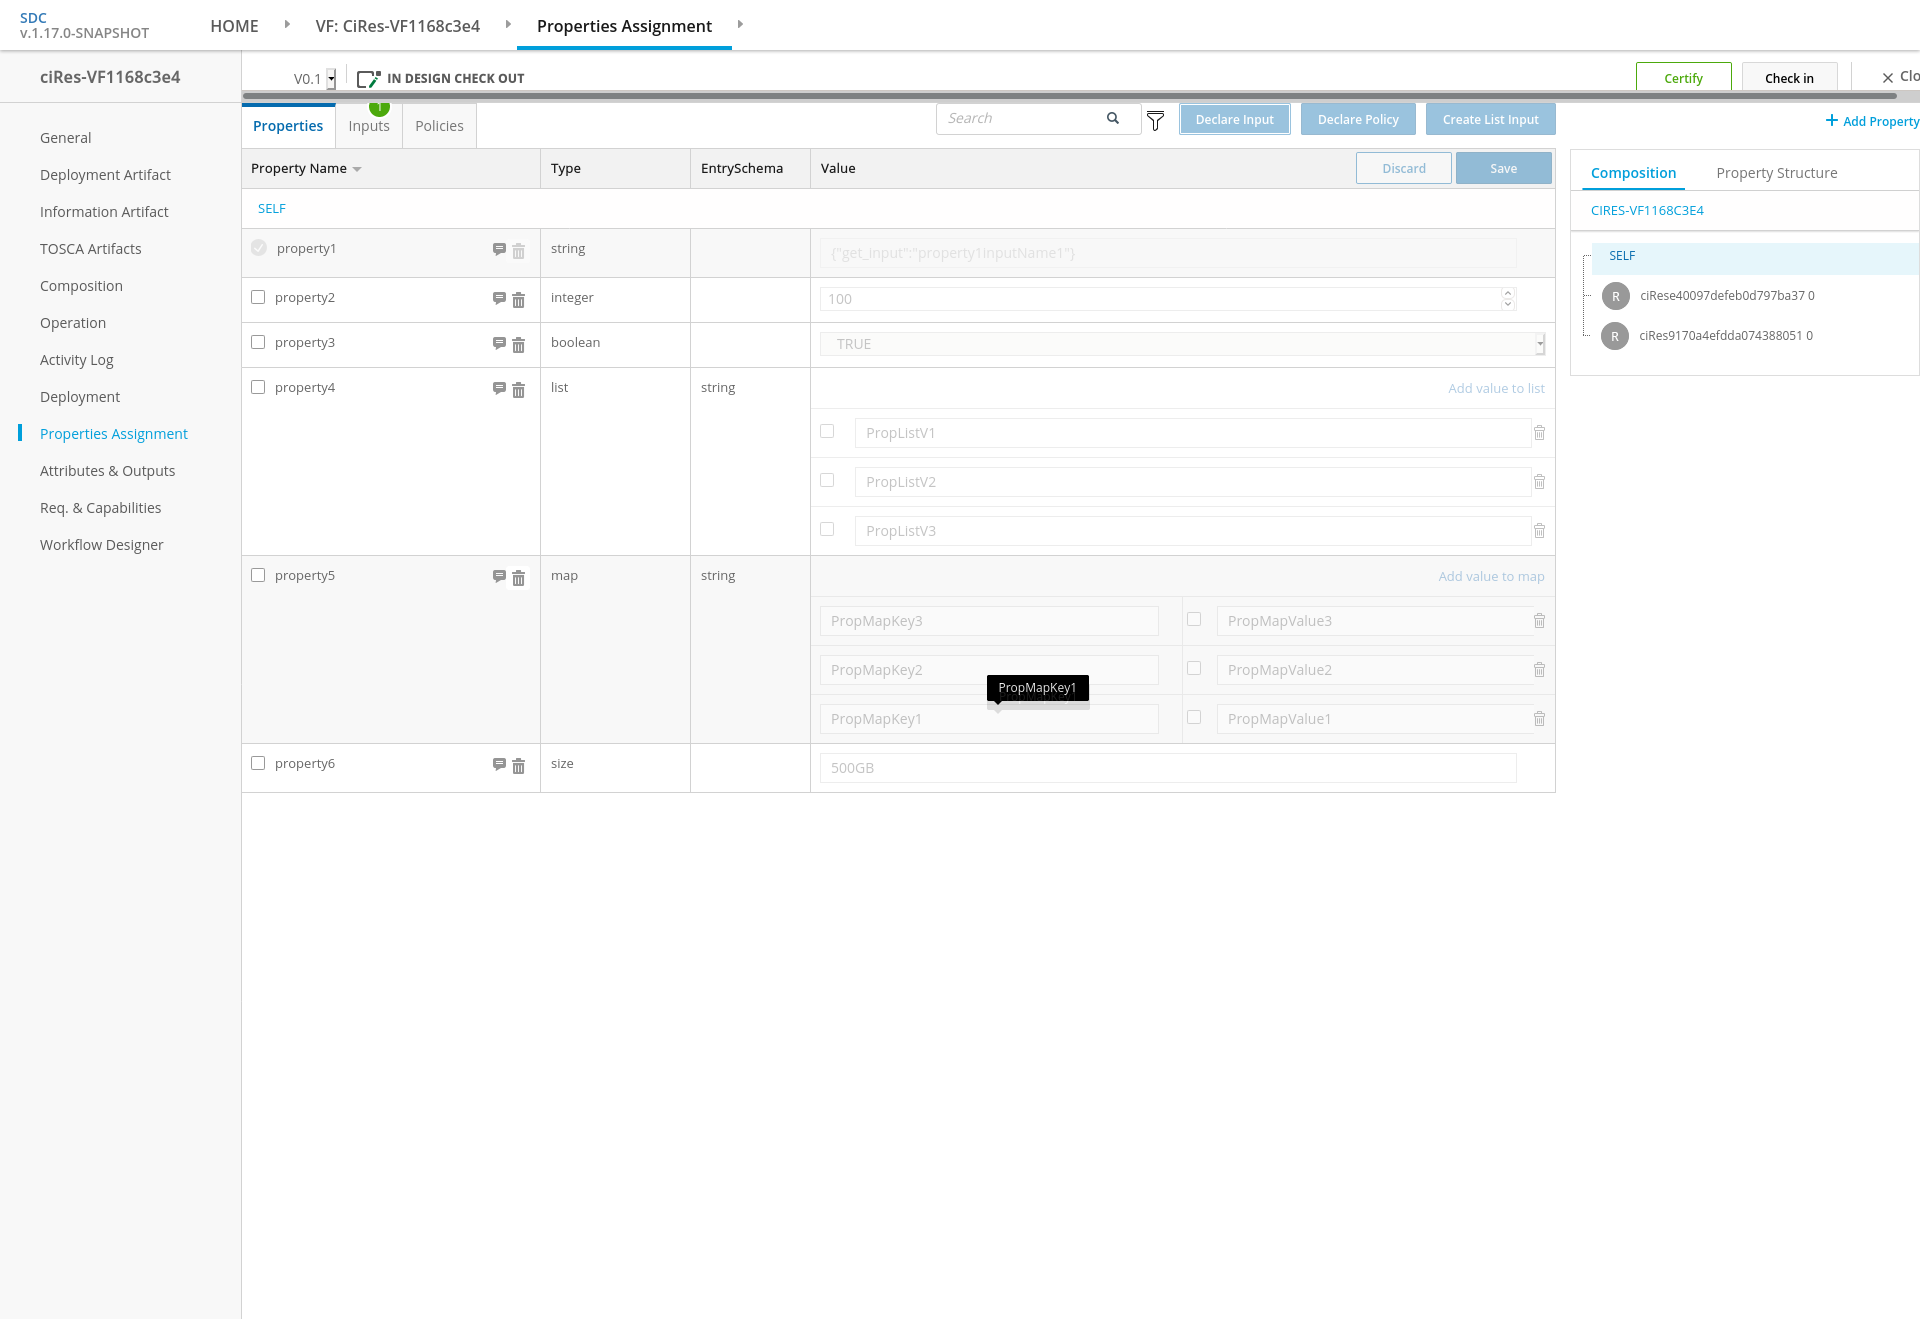The image size is (1920, 1319).
Task: Switch to the Policies tab
Action: (x=439, y=126)
